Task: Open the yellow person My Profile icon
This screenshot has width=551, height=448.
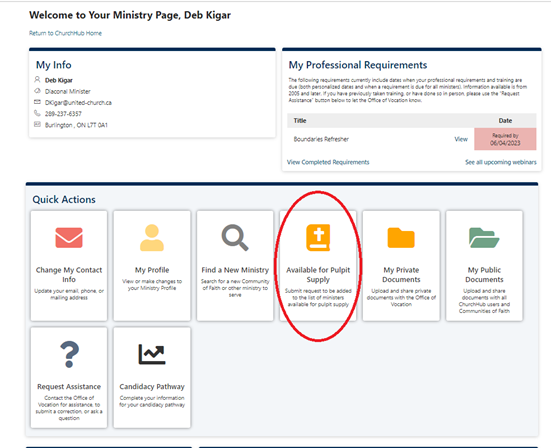Action: [152, 238]
